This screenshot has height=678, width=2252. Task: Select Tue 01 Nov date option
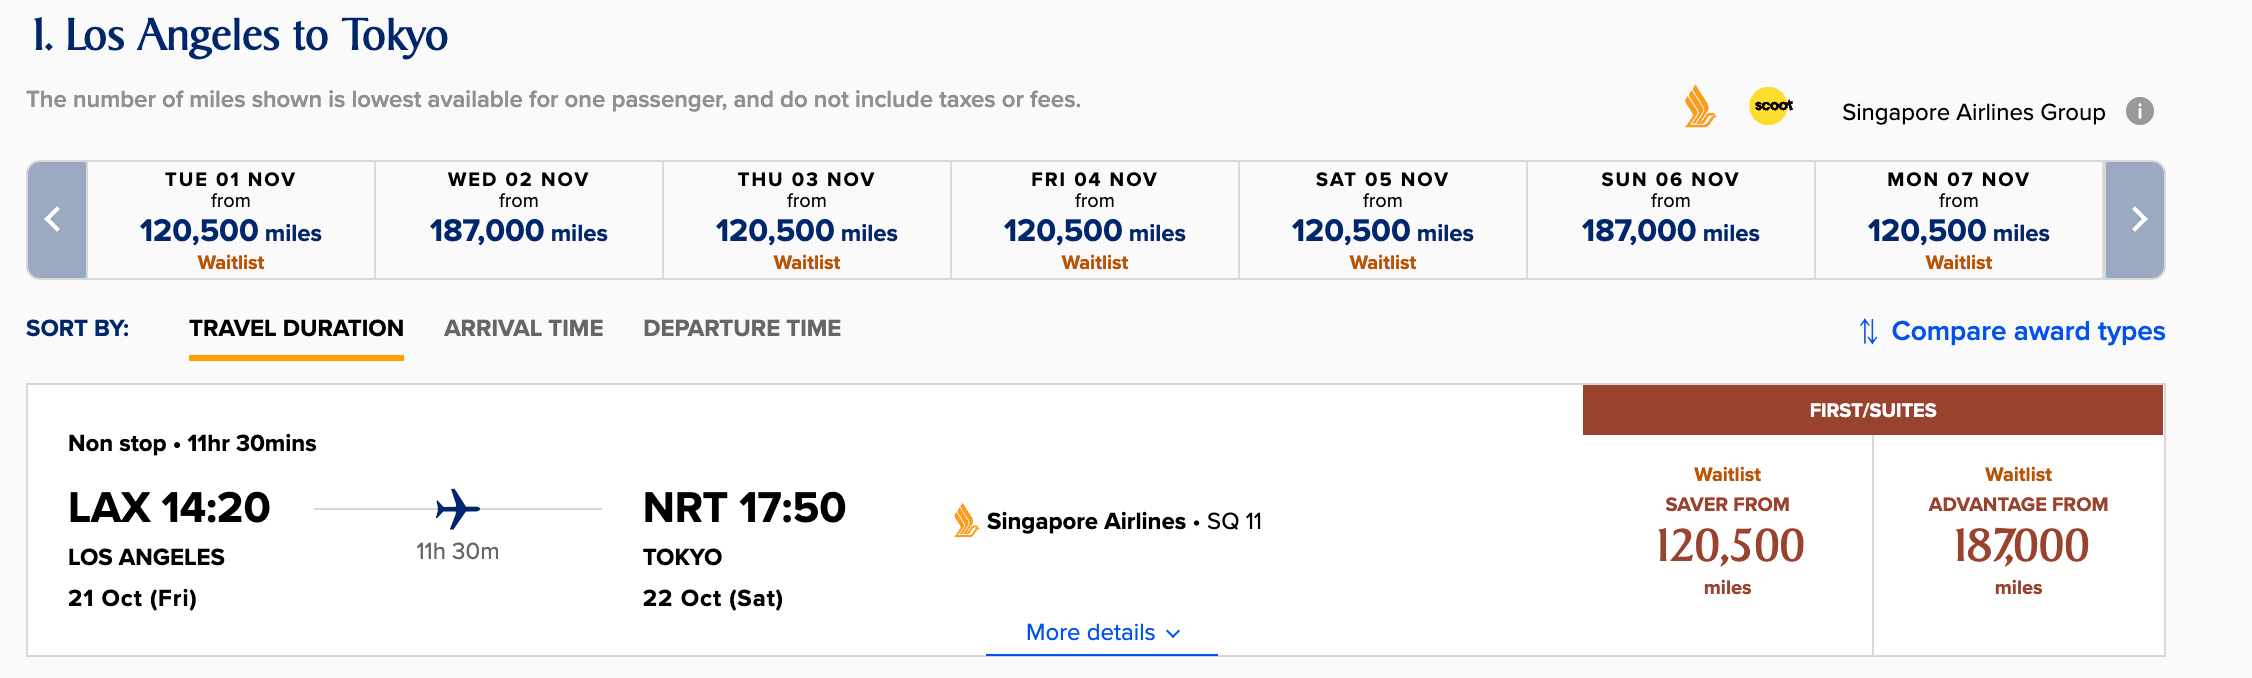point(231,220)
